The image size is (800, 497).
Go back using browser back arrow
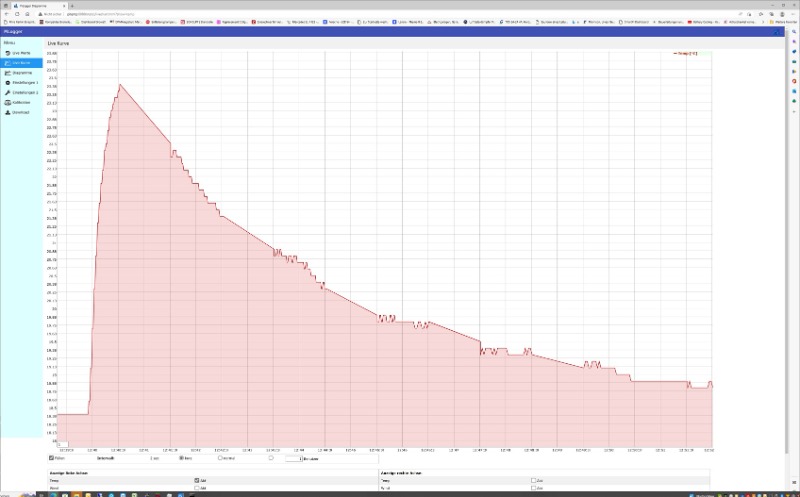tap(6, 13)
